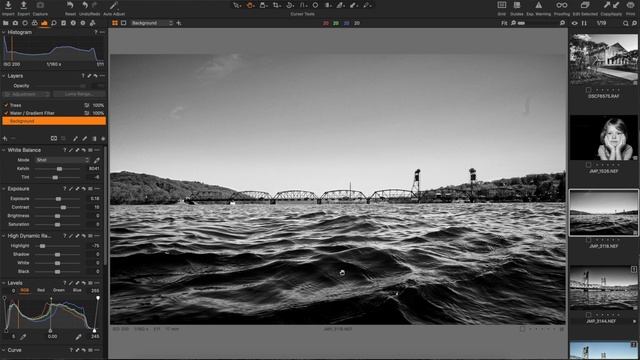The image size is (640, 360).
Task: Select the Red channel tab in Levels
Action: click(41, 291)
